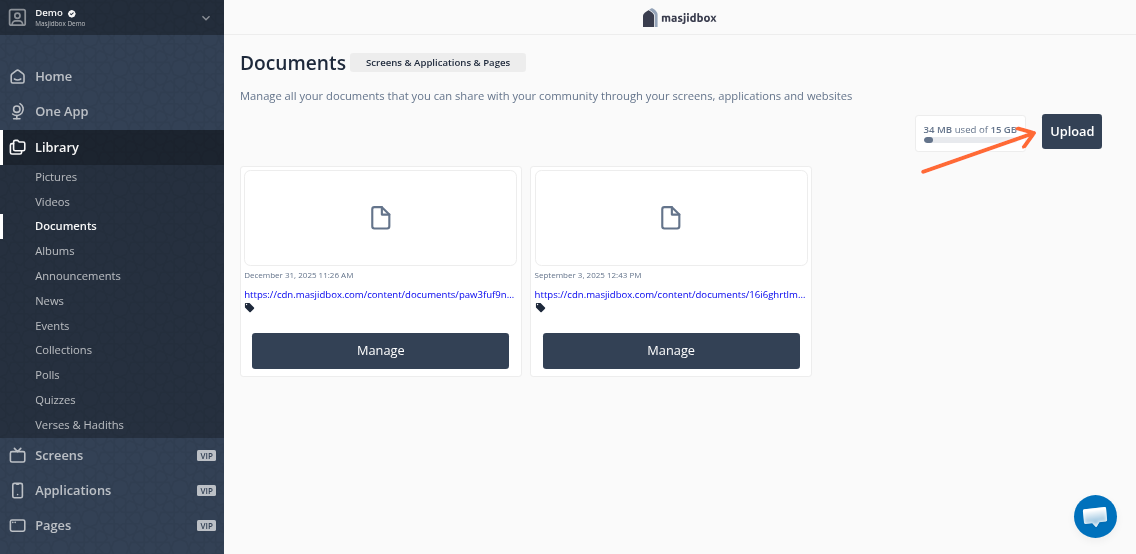This screenshot has width=1136, height=554.
Task: Open the 16i6ghrtIm document CDN link
Action: pos(670,295)
